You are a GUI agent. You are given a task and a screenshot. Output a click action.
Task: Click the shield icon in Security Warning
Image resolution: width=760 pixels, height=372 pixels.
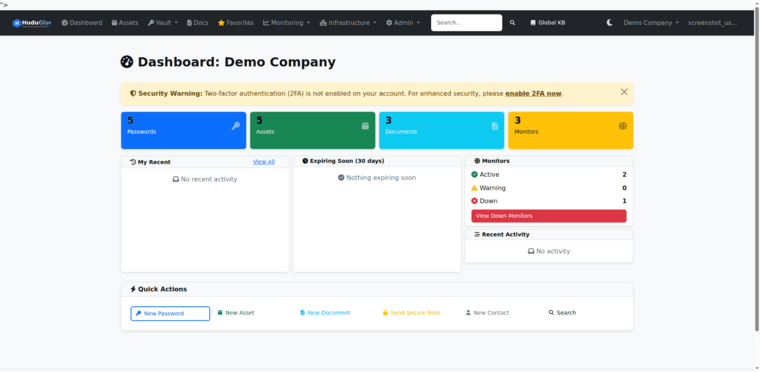pyautogui.click(x=133, y=94)
